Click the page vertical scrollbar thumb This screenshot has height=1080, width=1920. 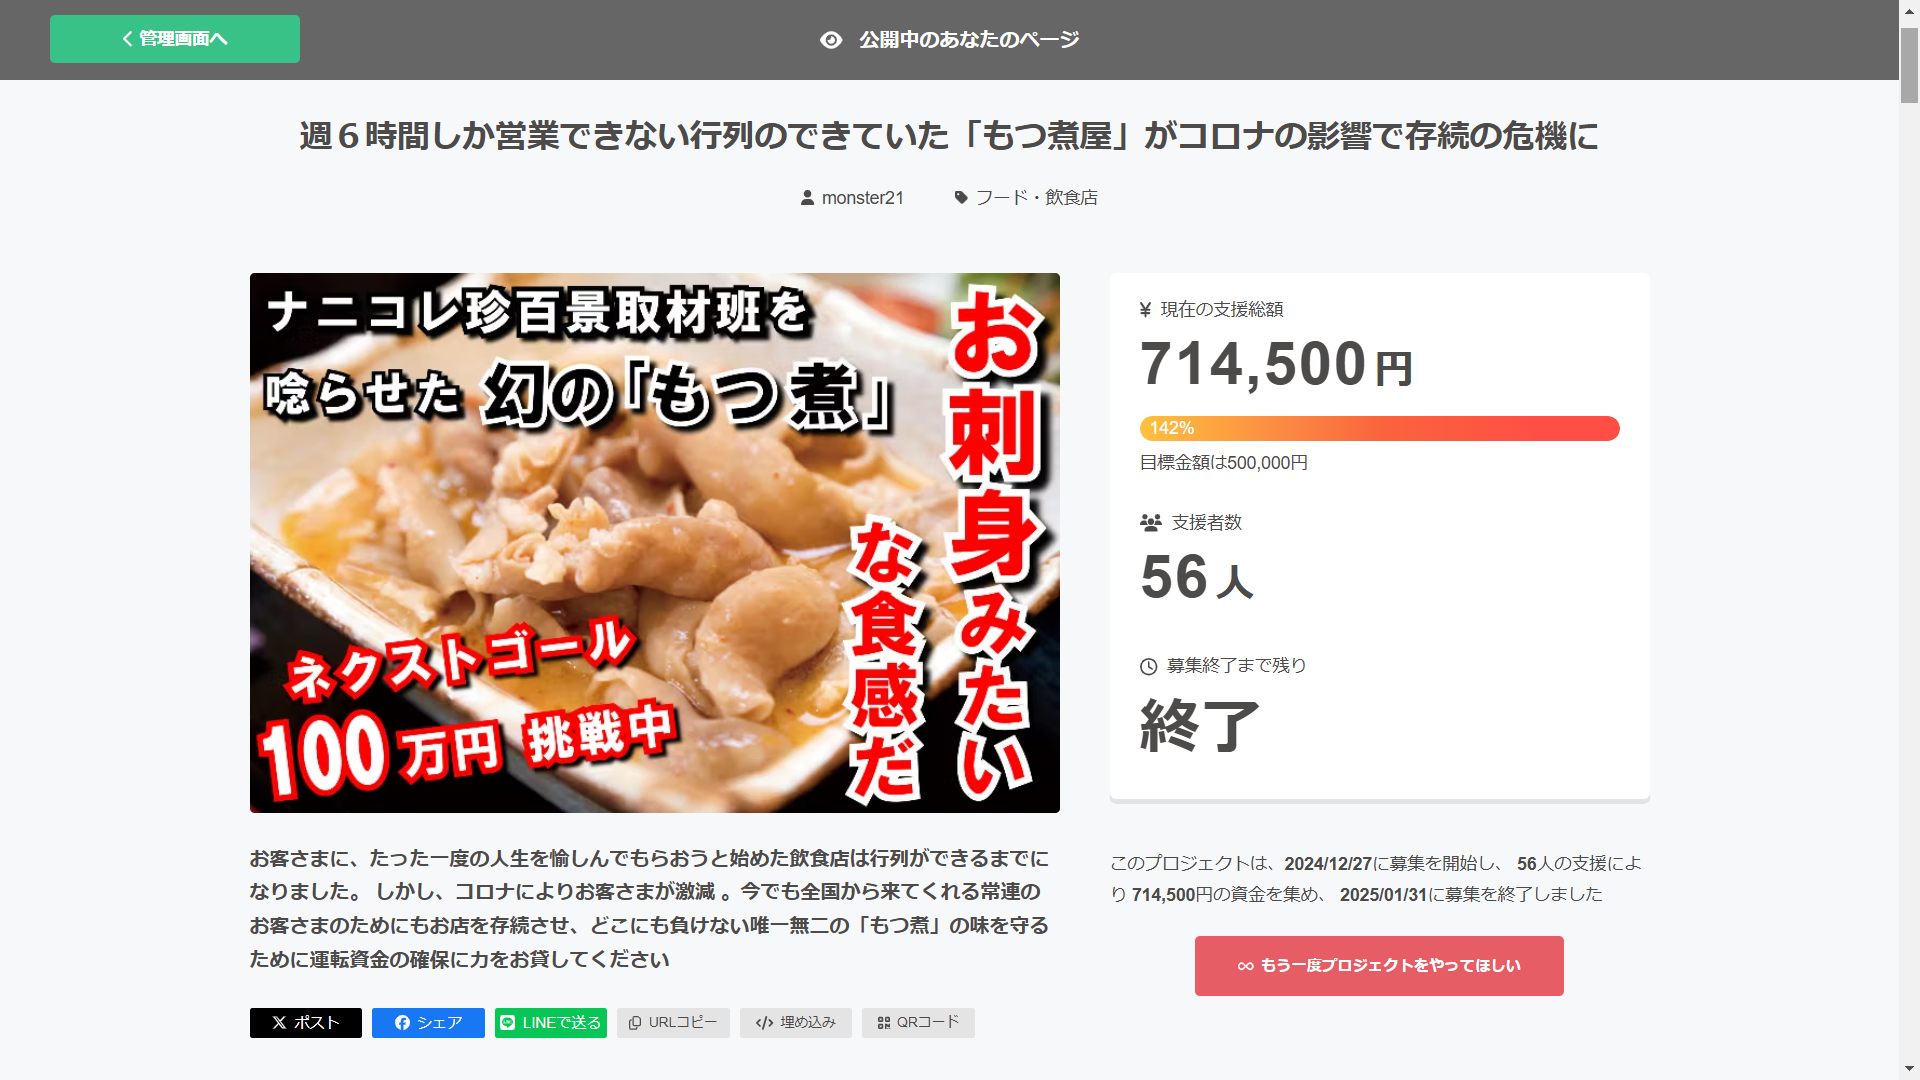pyautogui.click(x=1910, y=65)
